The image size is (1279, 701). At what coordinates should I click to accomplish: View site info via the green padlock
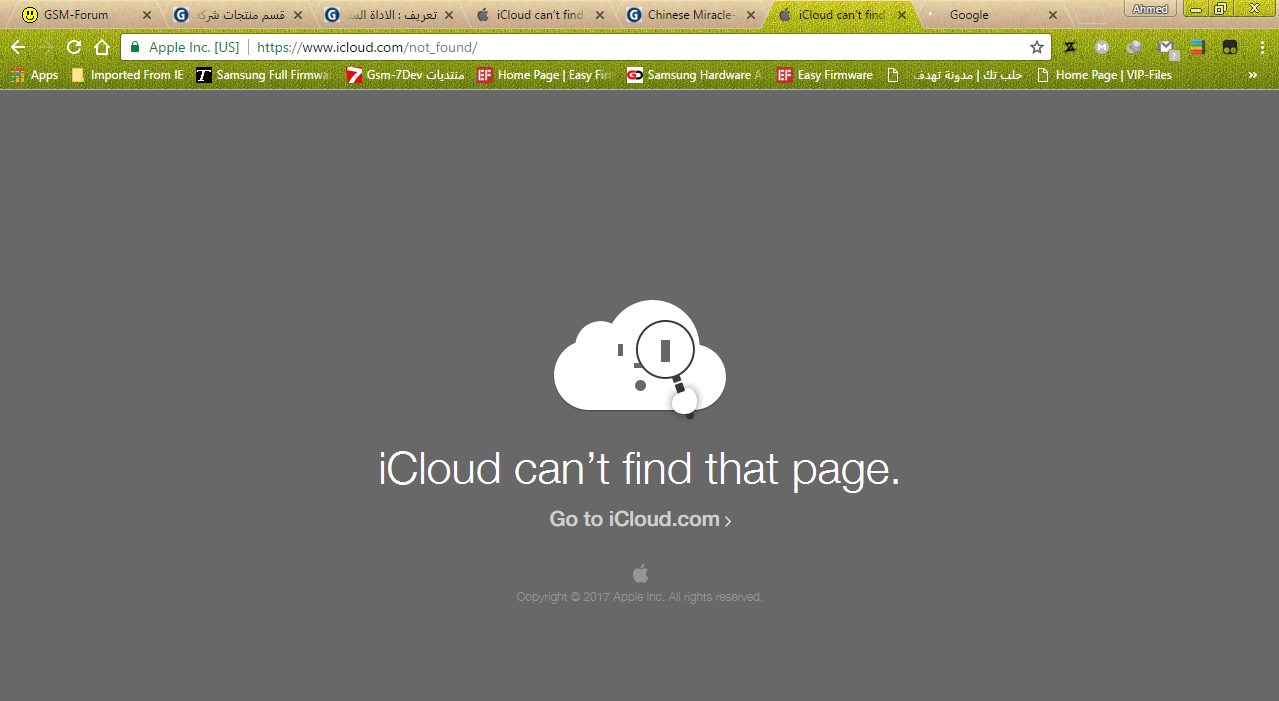point(135,47)
